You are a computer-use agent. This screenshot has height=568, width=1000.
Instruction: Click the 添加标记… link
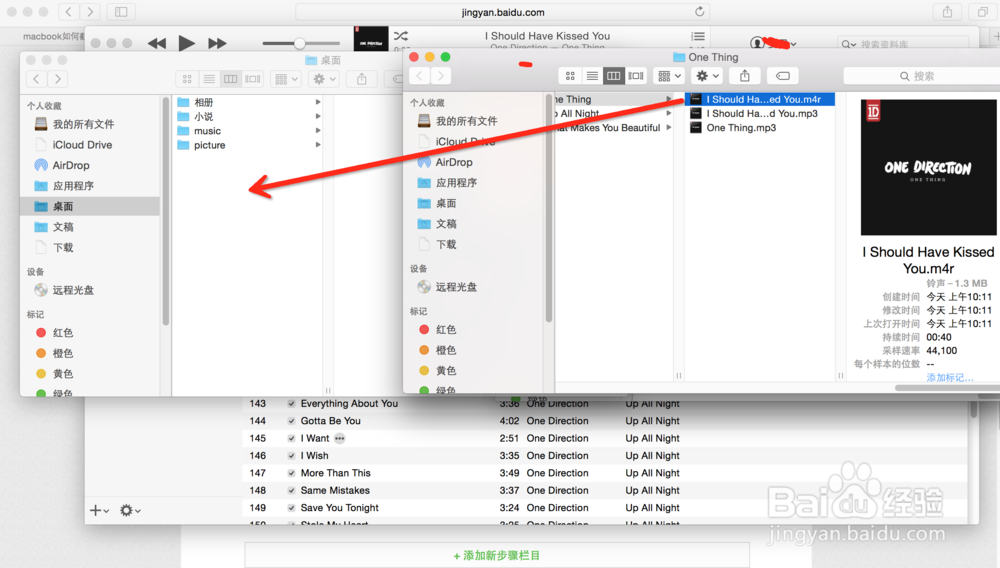click(950, 377)
